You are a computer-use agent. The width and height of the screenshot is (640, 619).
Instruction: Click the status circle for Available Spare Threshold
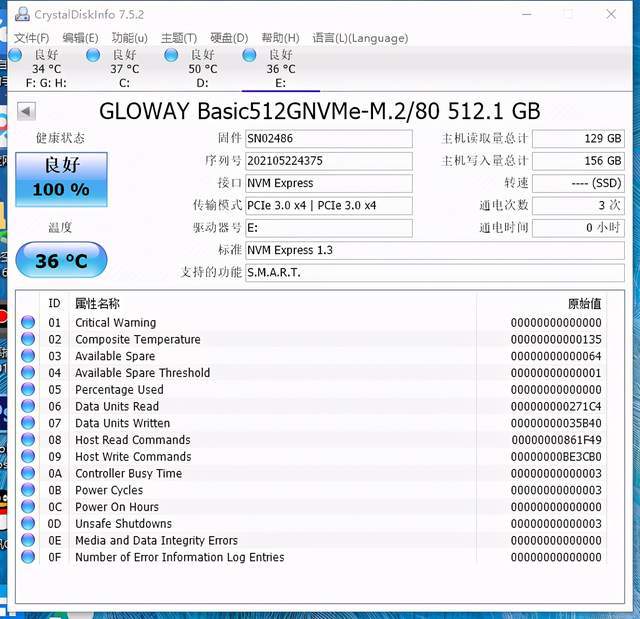pos(28,373)
